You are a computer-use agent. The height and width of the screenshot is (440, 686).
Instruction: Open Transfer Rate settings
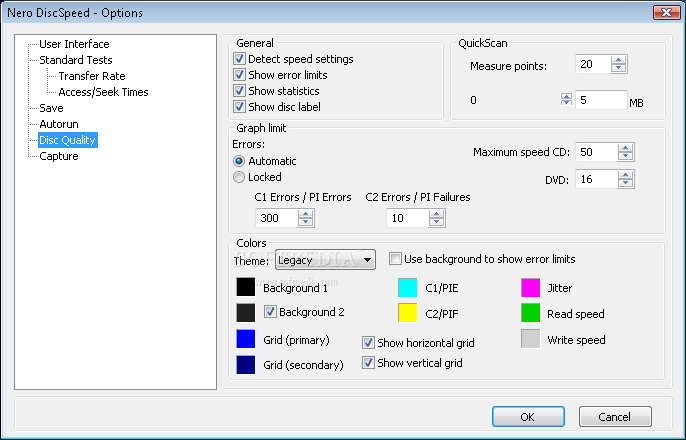(92, 76)
